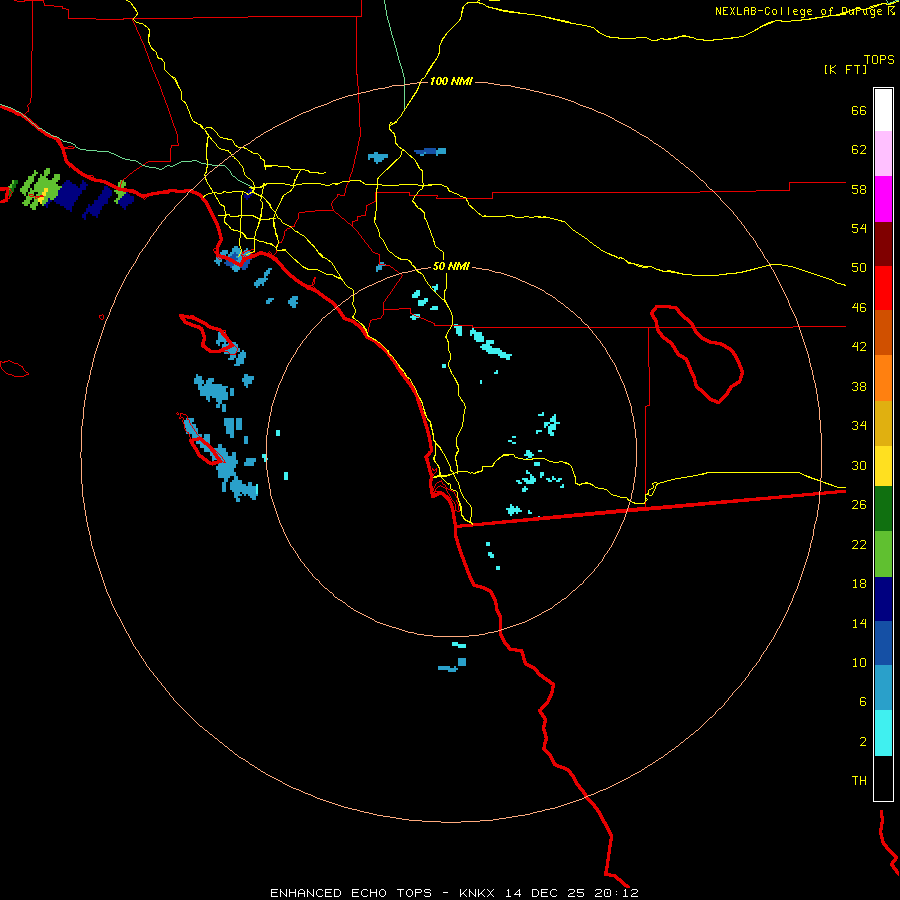
Task: Click the '[K FT]' units label
Action: 845,70
